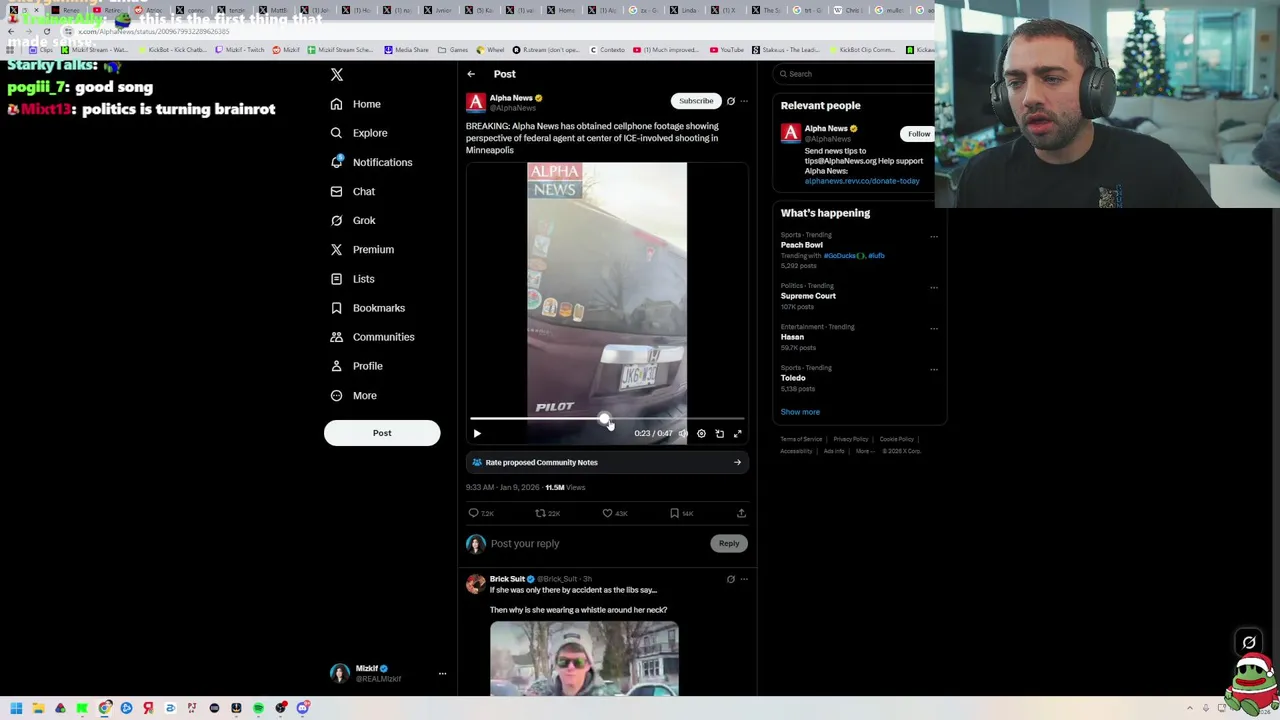The height and width of the screenshot is (720, 1280).
Task: Open three-dot menu on Brick Suit reply
Action: click(744, 579)
